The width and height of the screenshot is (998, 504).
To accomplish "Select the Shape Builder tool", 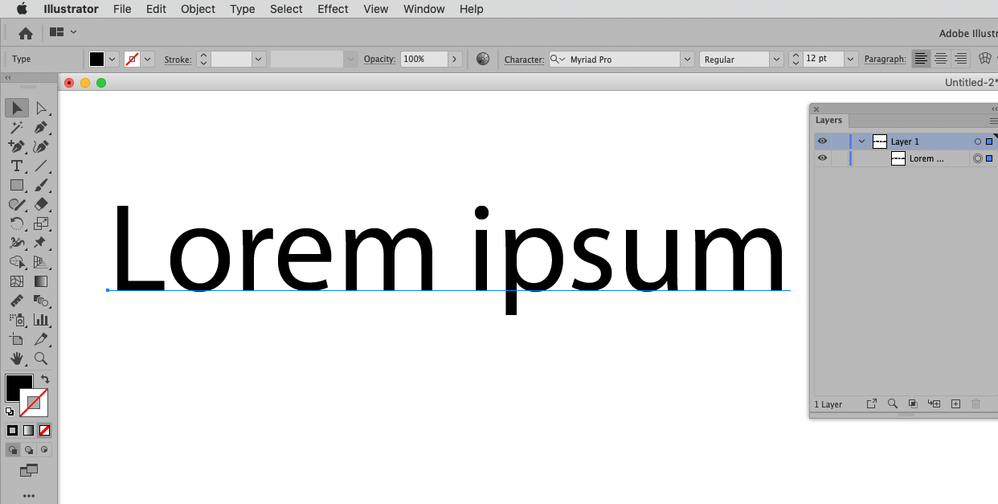I will click(x=17, y=262).
